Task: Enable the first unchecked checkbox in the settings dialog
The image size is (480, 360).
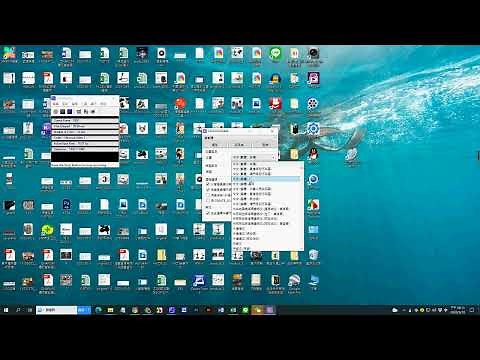Action: click(x=208, y=195)
